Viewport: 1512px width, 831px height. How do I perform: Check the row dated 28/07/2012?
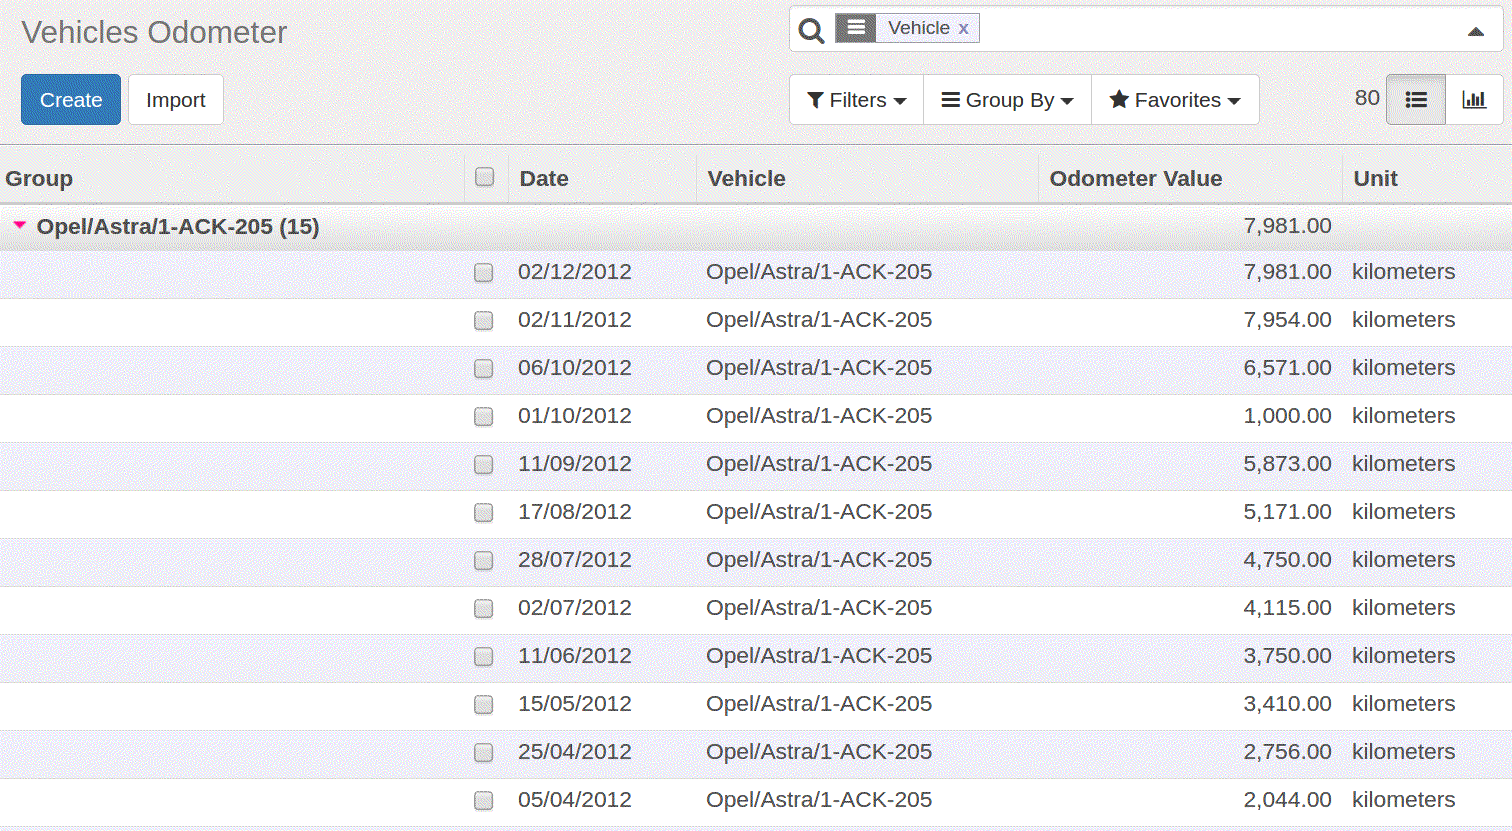point(484,561)
